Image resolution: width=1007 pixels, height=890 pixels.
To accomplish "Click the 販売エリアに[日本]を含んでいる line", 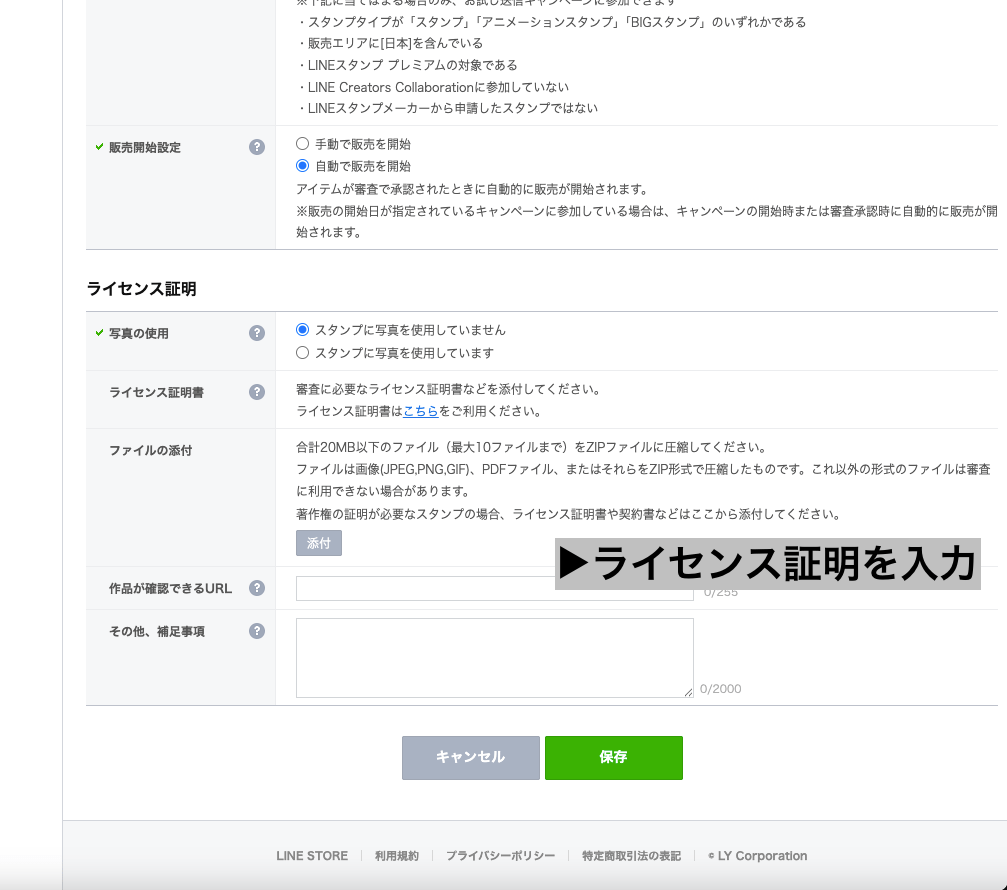I will coord(390,43).
